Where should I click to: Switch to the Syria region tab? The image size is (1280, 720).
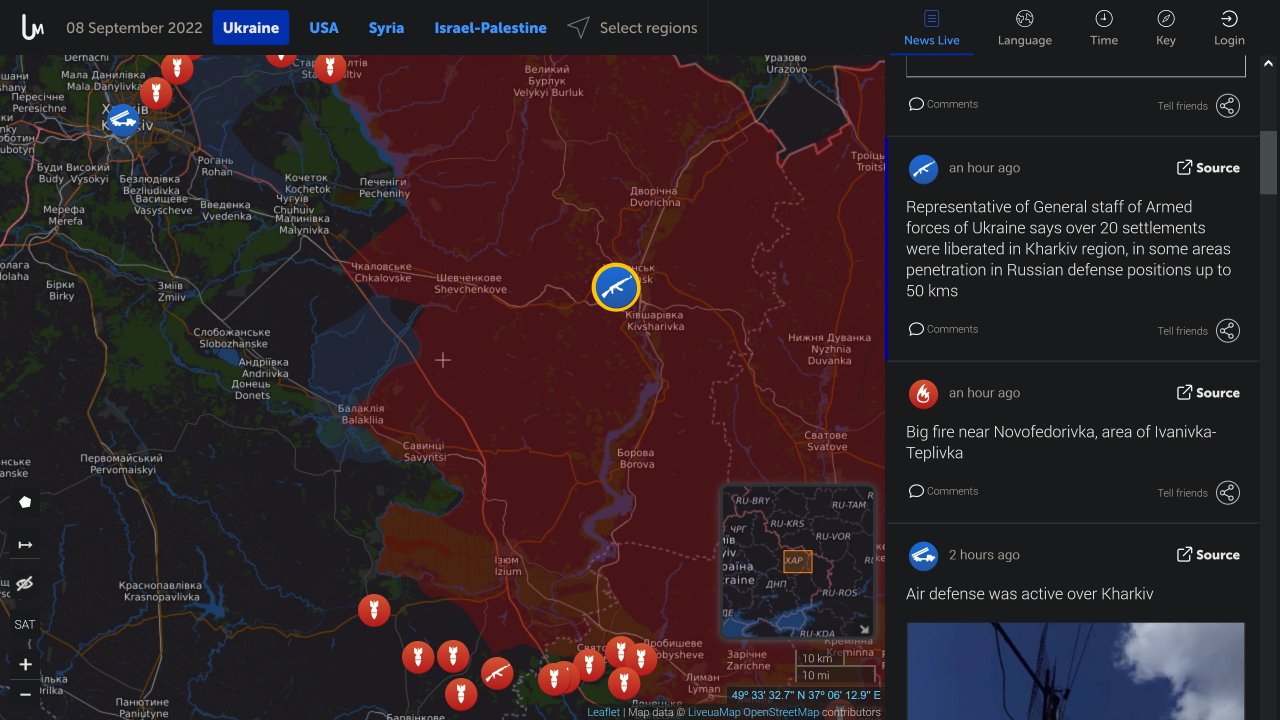pyautogui.click(x=386, y=28)
